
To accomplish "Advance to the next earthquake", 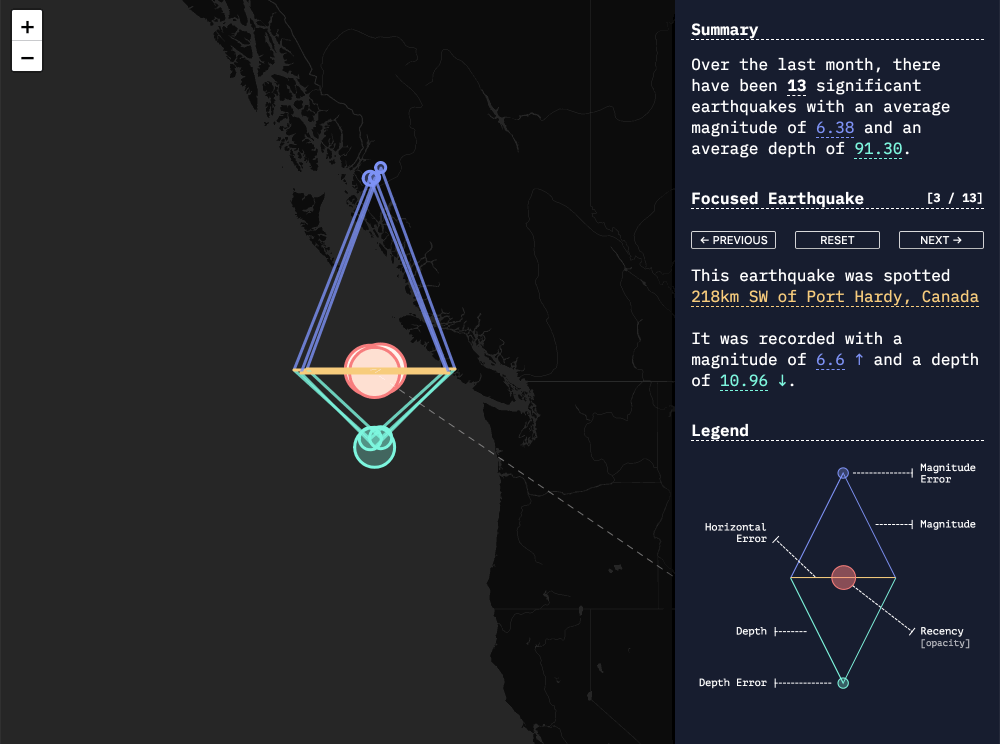I will pos(941,240).
